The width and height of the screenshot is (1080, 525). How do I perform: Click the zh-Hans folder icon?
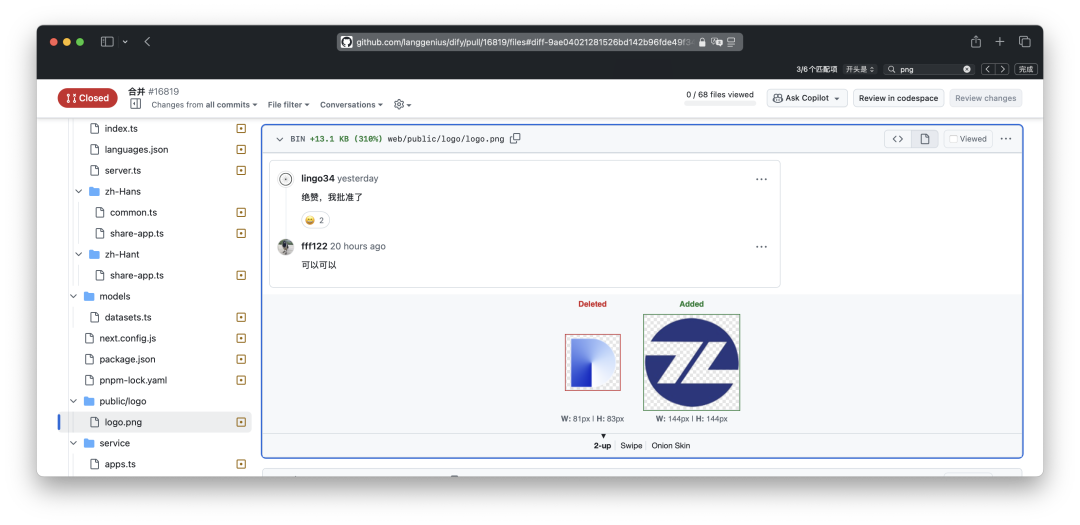click(x=94, y=192)
